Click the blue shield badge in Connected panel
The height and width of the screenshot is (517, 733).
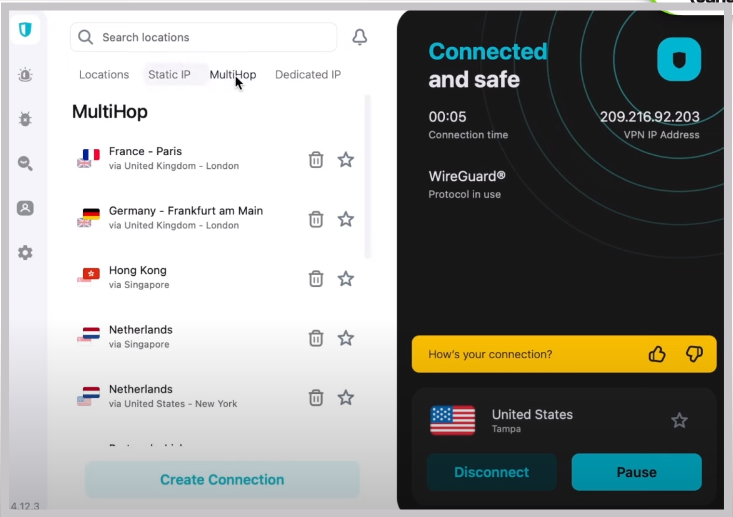tap(679, 59)
